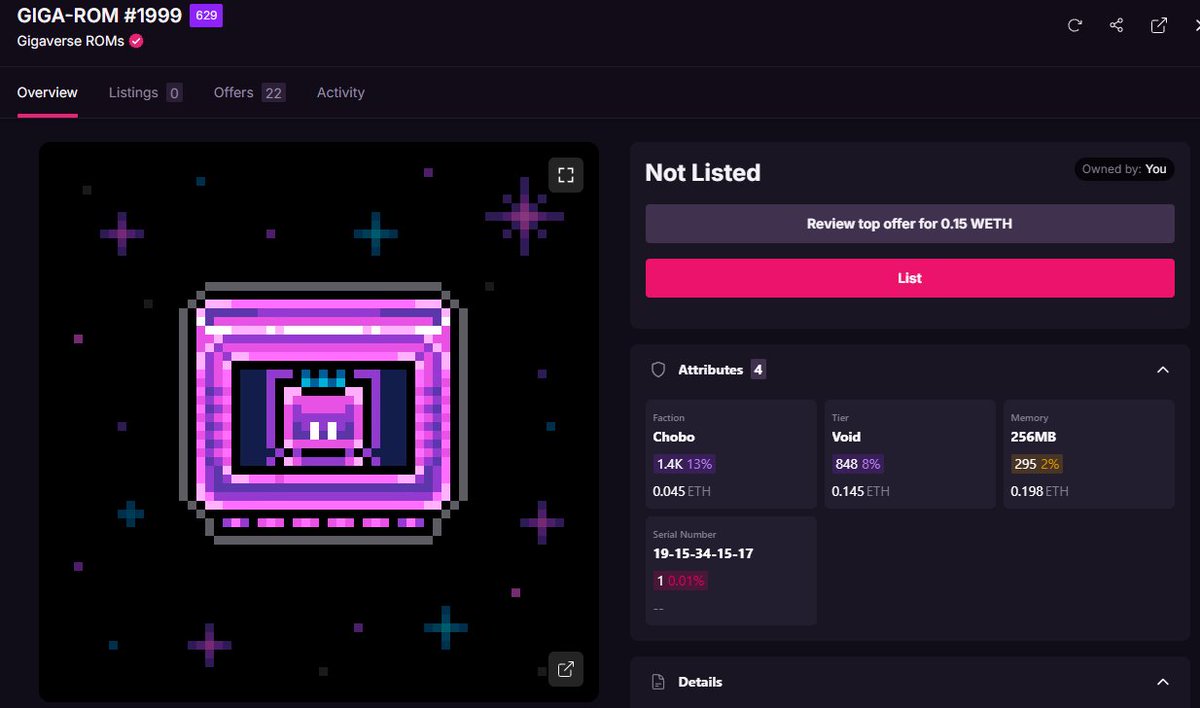Viewport: 1200px width, 708px height.
Task: Click the Attributes count badge 4
Action: [x=758, y=370]
